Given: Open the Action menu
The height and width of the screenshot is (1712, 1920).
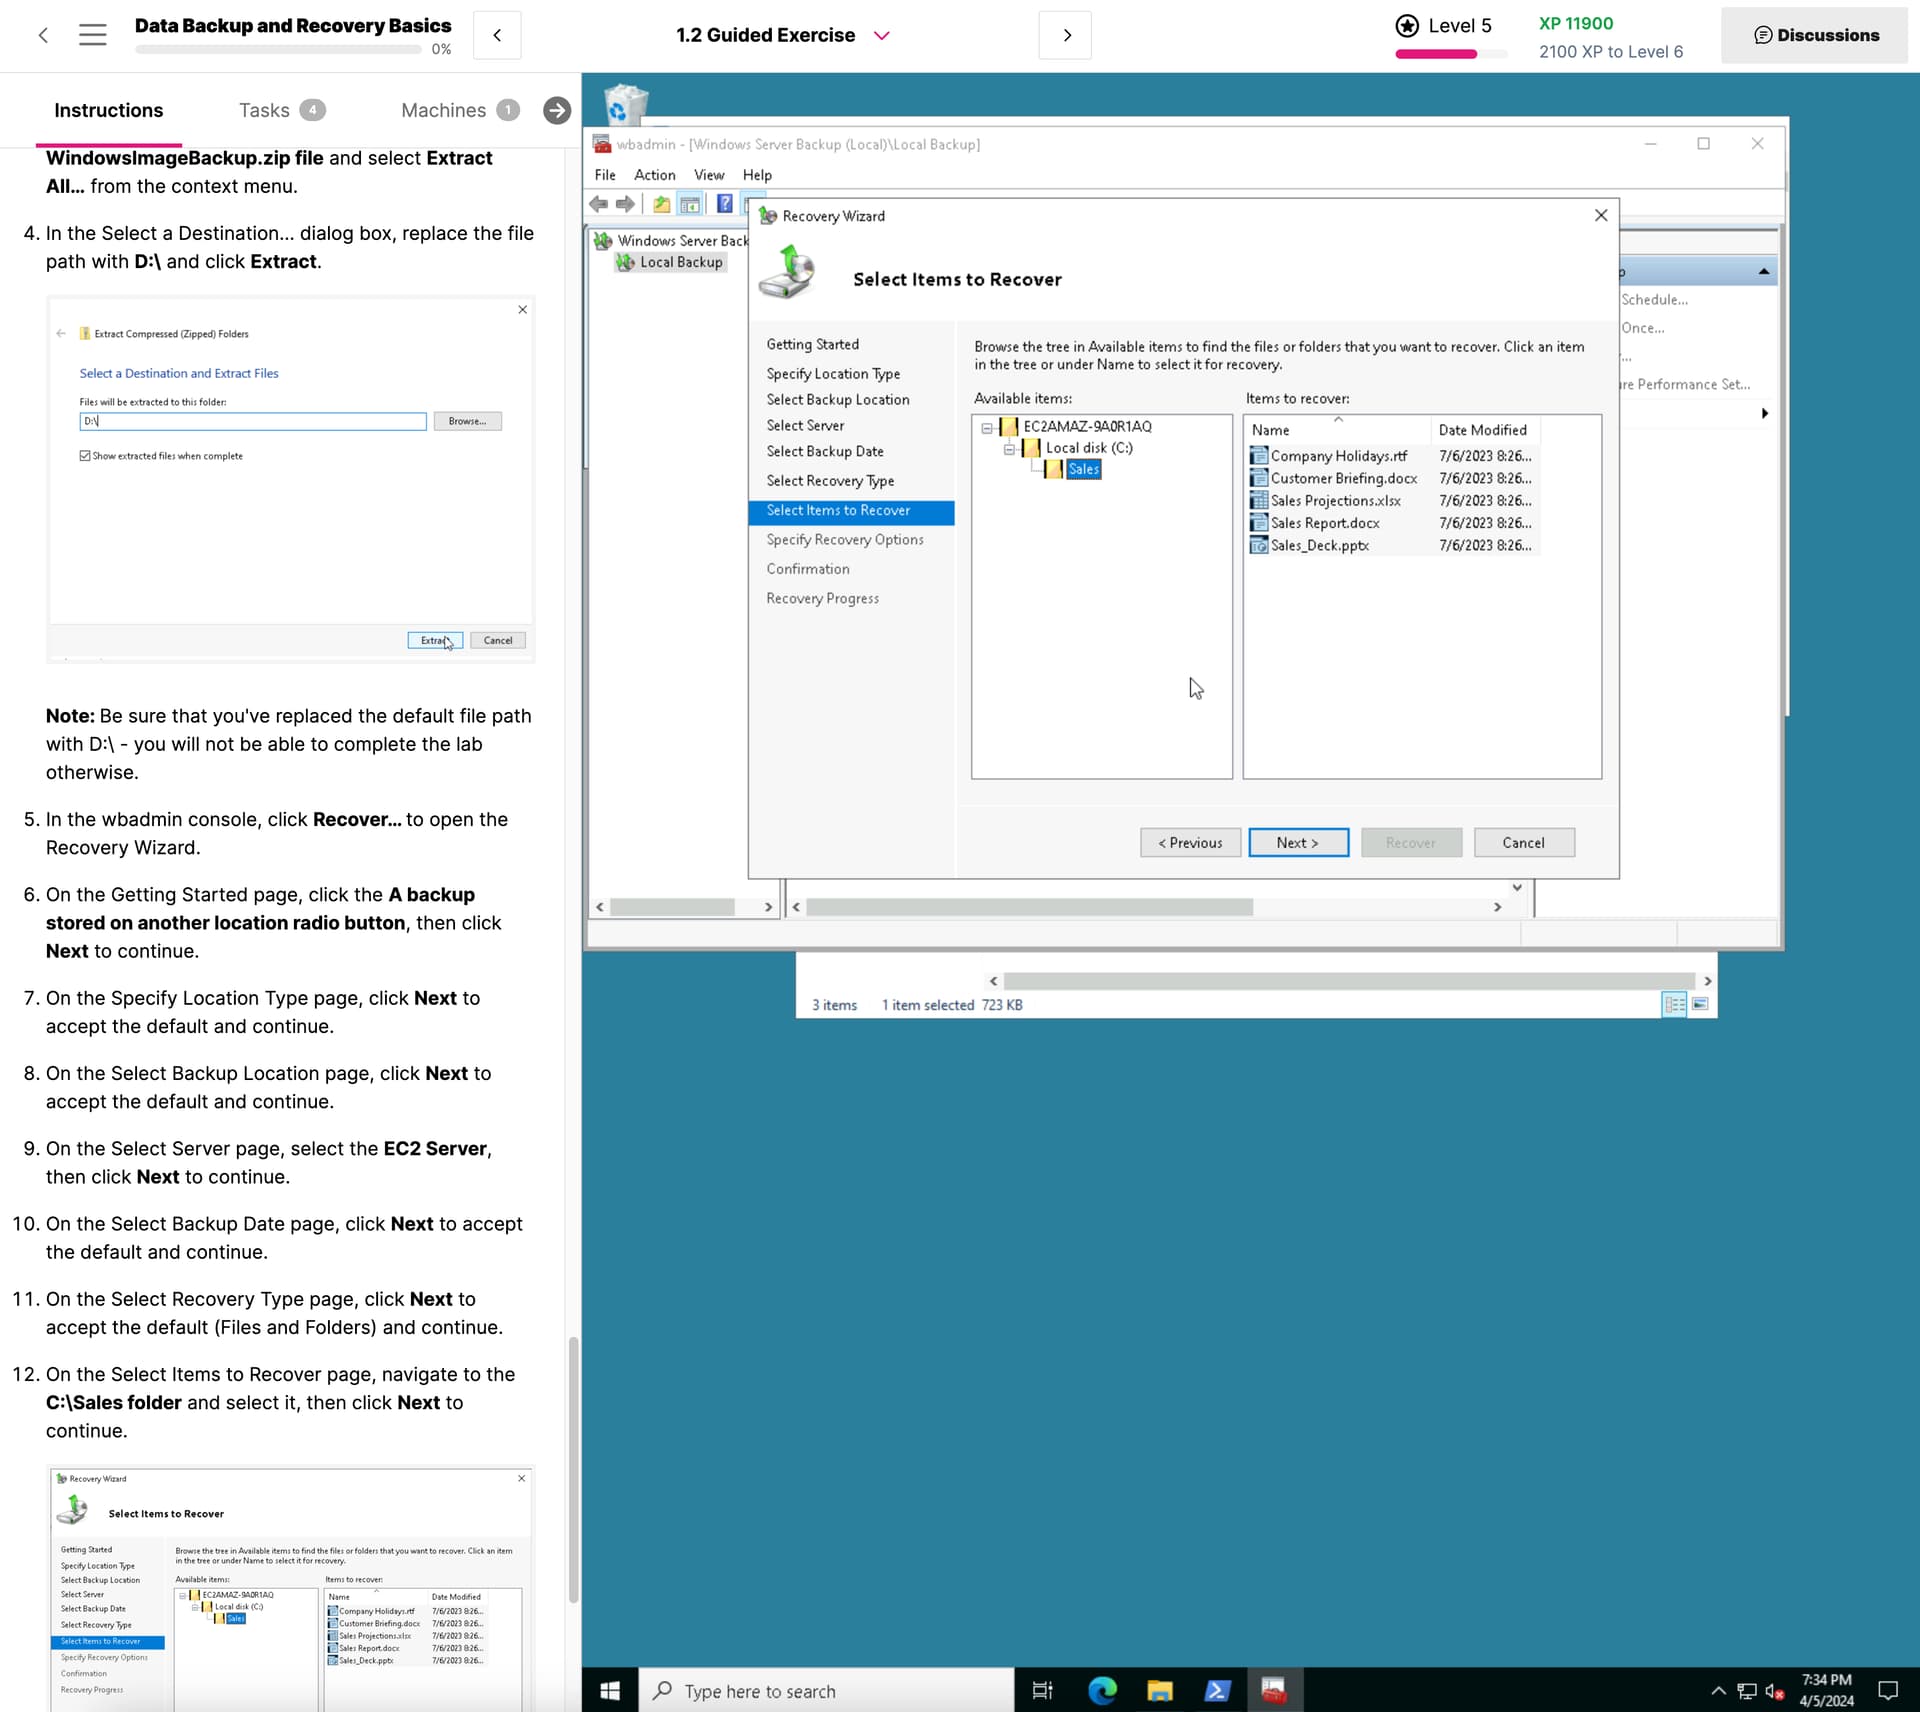Looking at the screenshot, I should coord(654,175).
